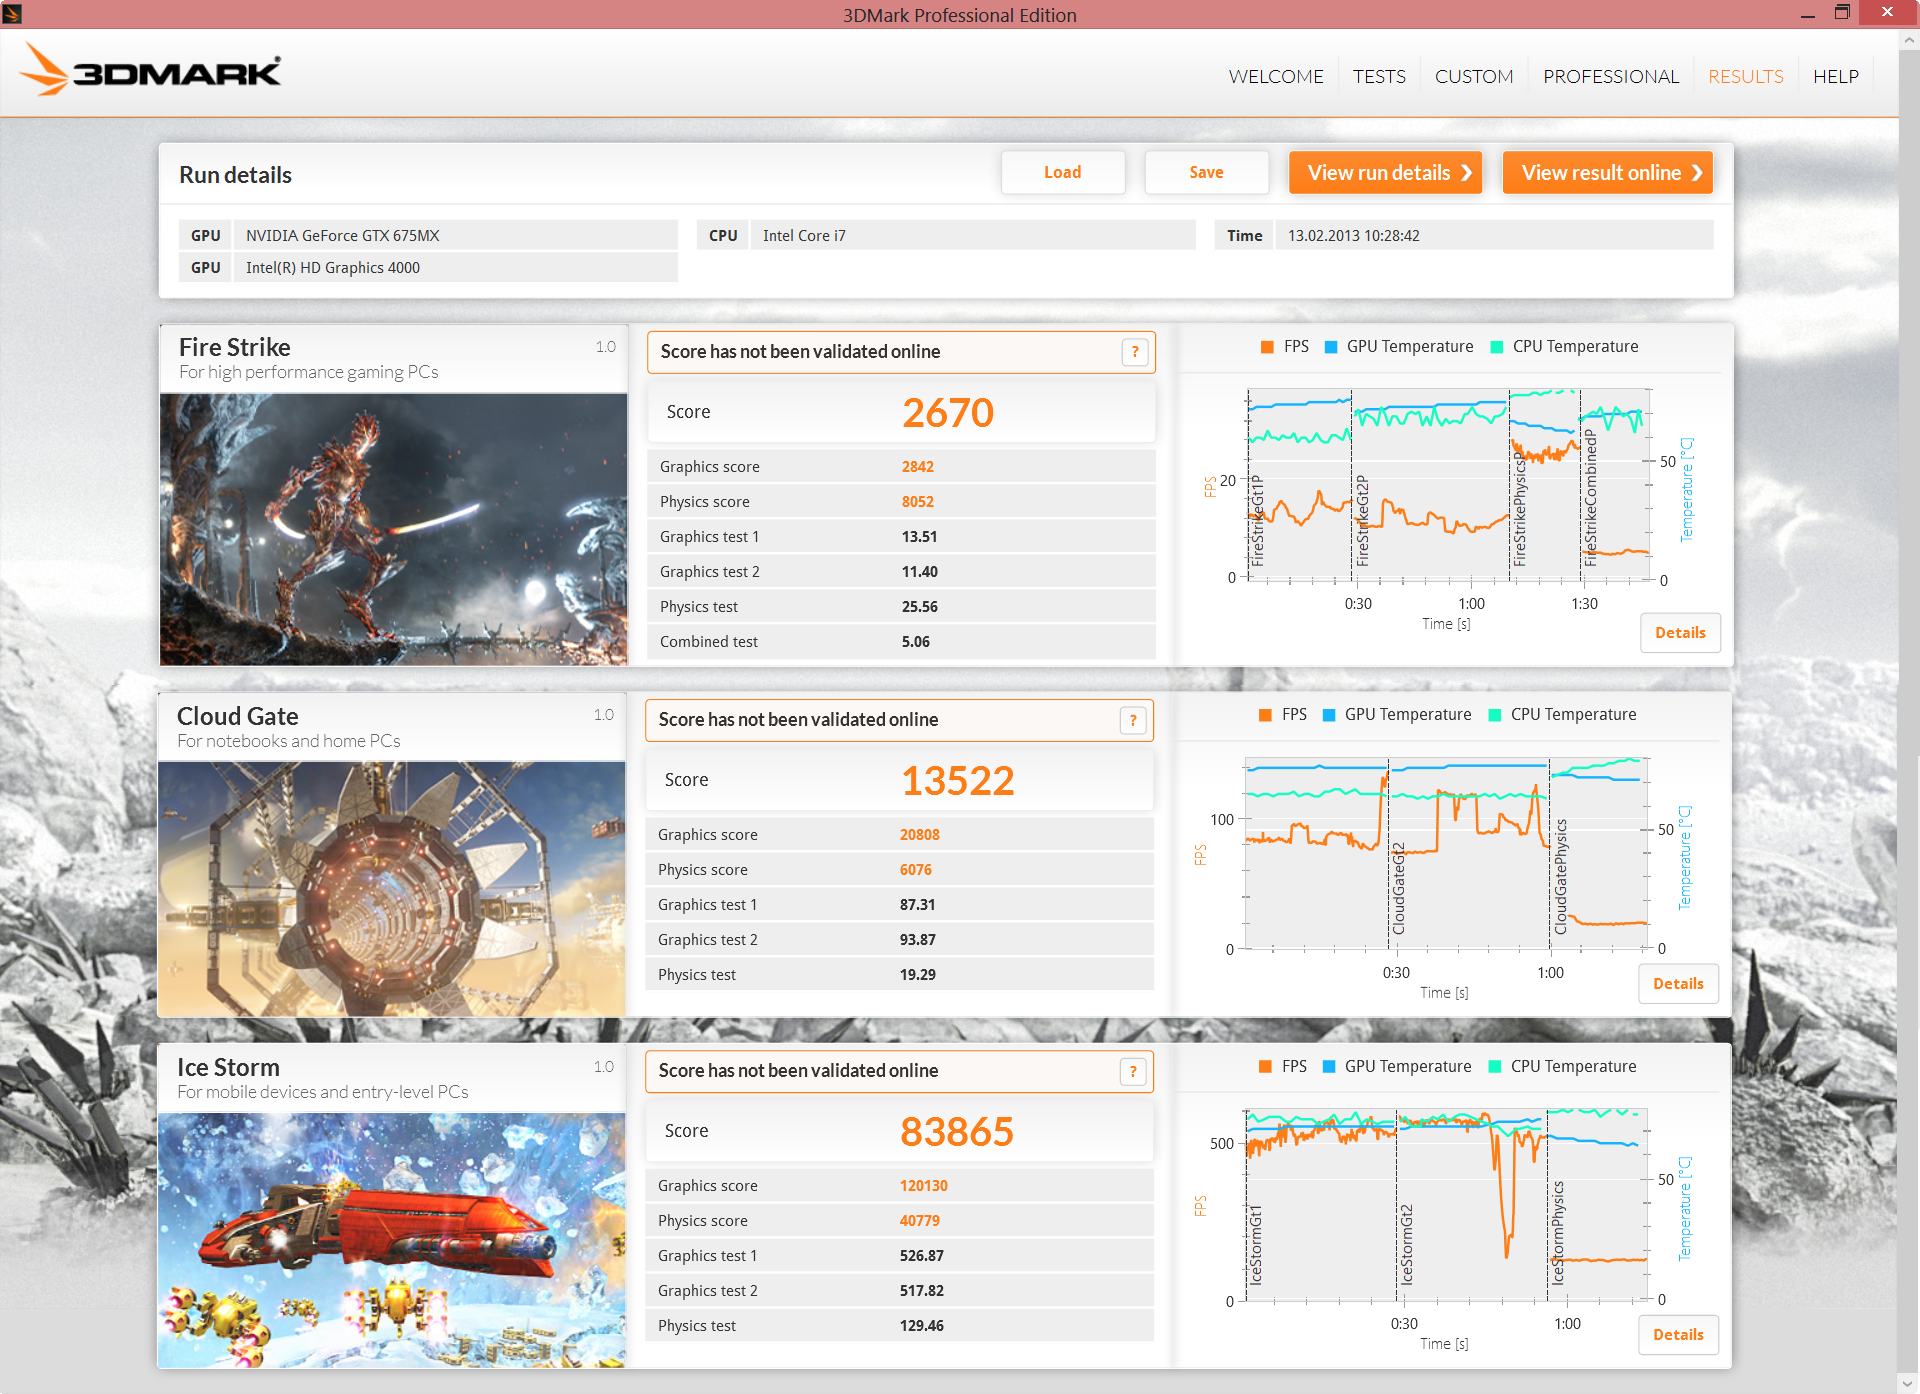
Task: Click Fire Strike GPU Temperature legend swatch
Action: tap(1331, 347)
